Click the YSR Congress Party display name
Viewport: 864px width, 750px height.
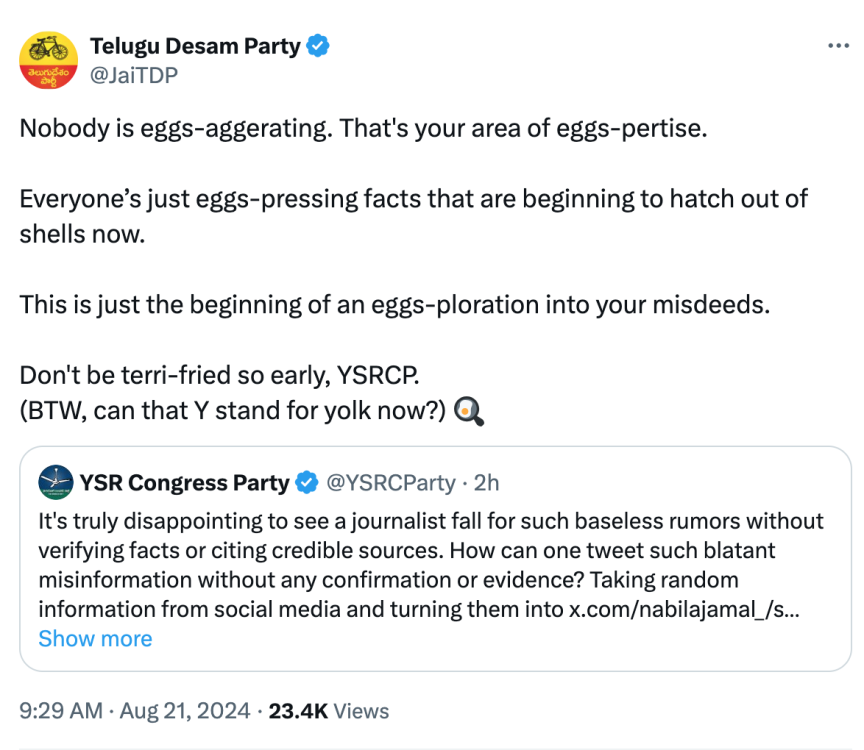184,483
